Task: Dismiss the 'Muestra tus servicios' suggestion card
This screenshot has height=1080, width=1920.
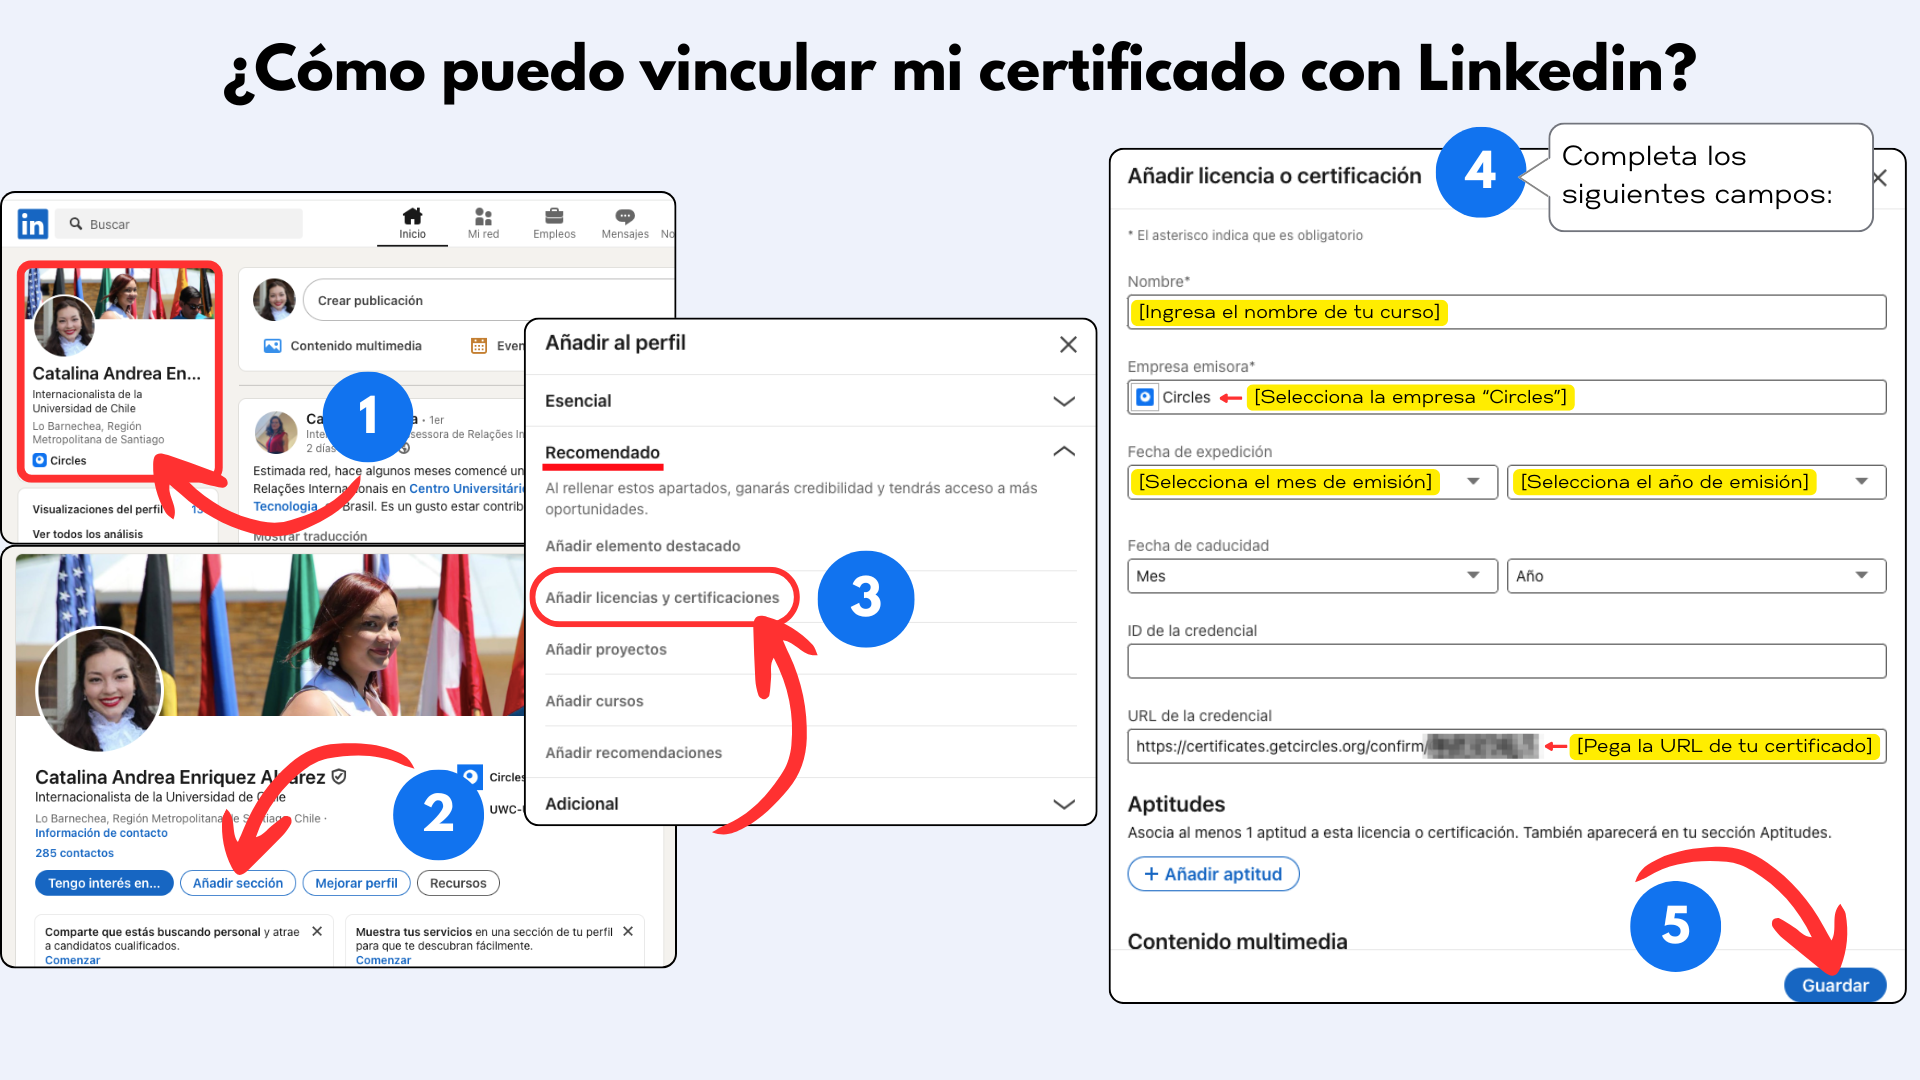Action: [628, 931]
